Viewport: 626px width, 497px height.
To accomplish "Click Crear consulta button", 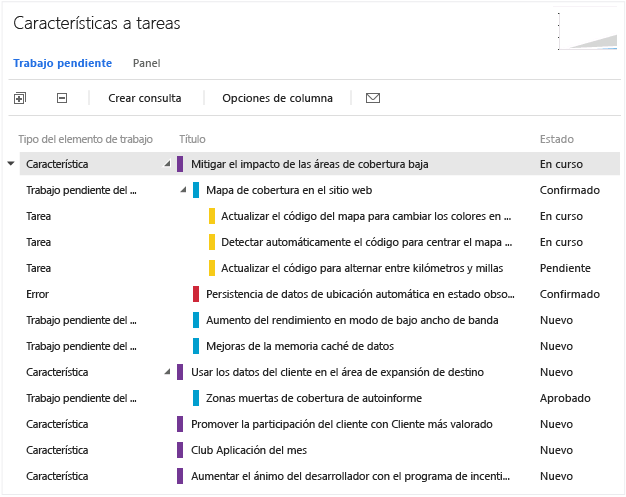I will click(145, 98).
